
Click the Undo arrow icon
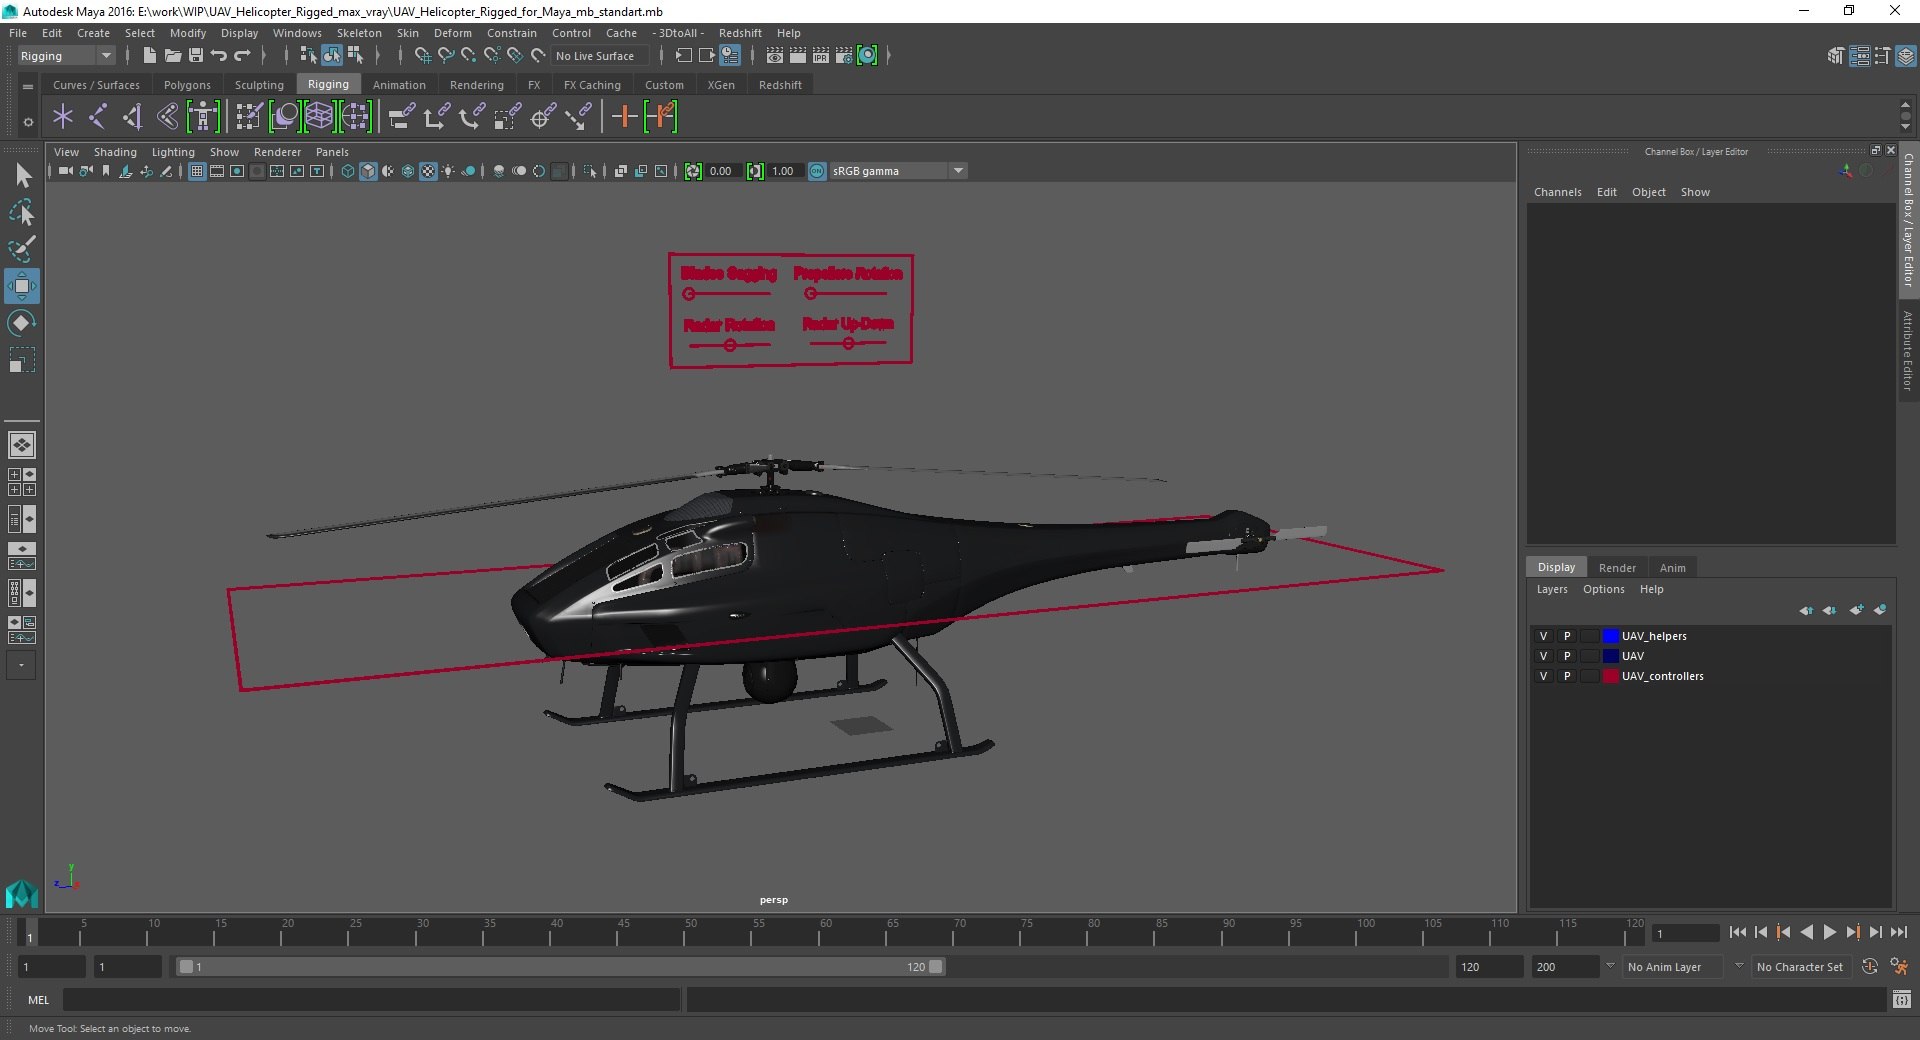pos(219,56)
